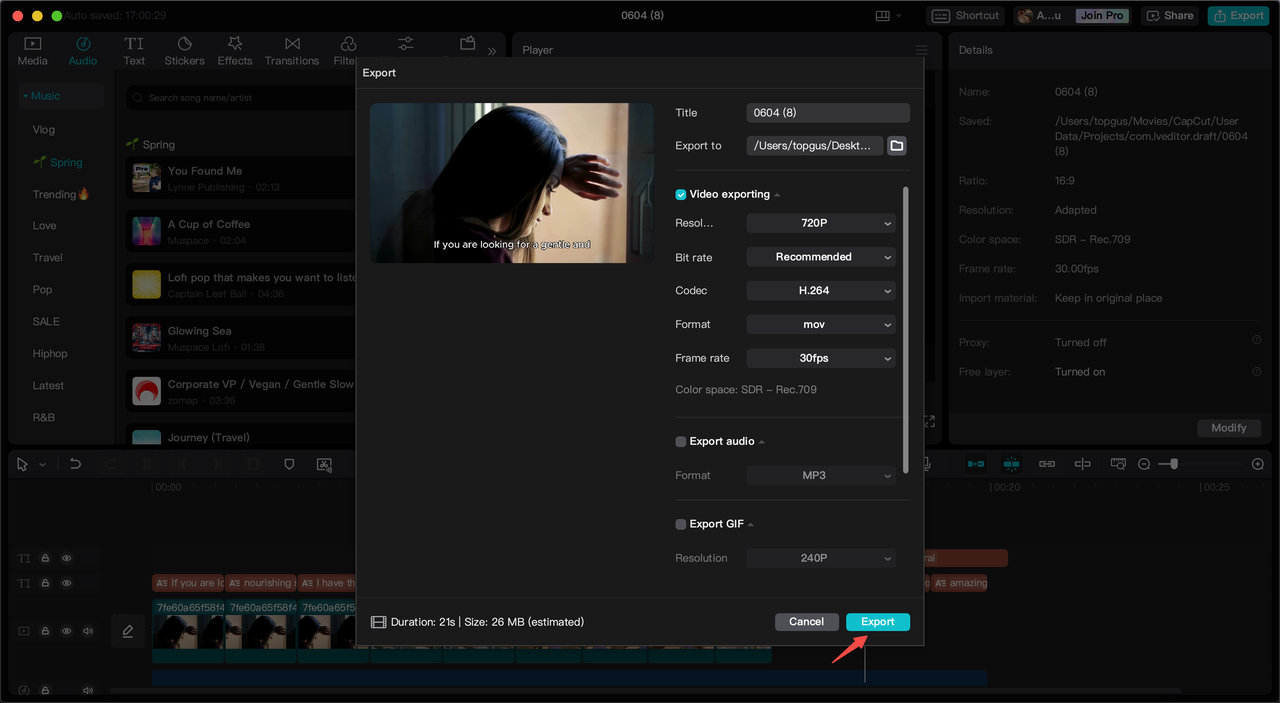Image resolution: width=1280 pixels, height=703 pixels.
Task: Hide the topmost text track
Action: (x=67, y=558)
